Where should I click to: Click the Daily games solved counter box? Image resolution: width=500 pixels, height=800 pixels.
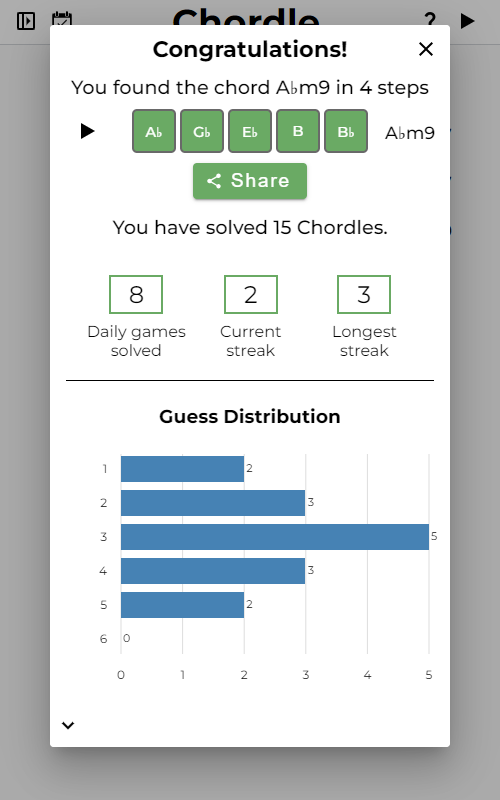click(136, 294)
